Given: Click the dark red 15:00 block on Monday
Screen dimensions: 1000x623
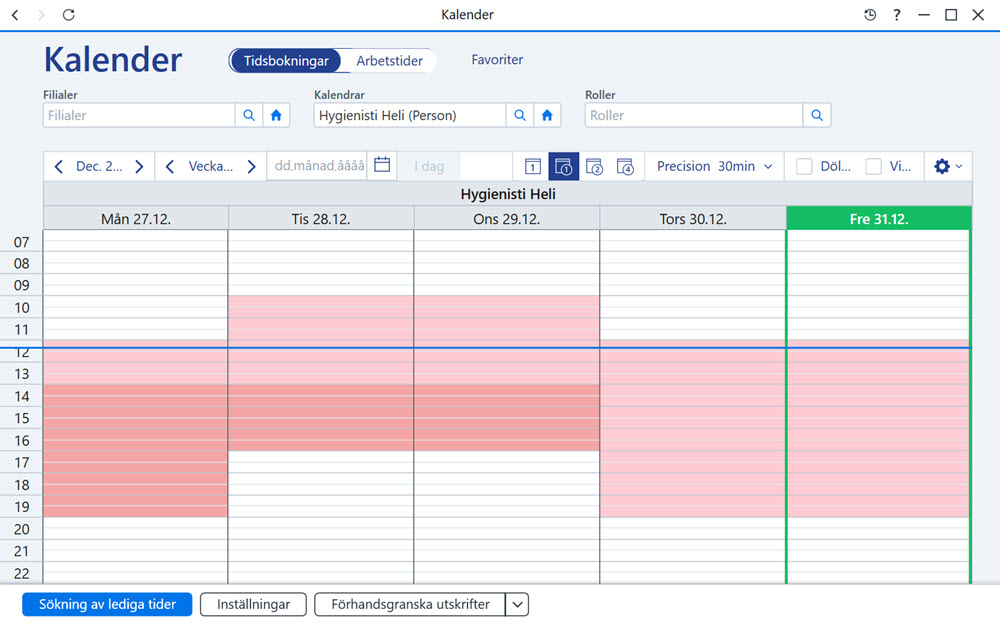Looking at the screenshot, I should tap(135, 418).
